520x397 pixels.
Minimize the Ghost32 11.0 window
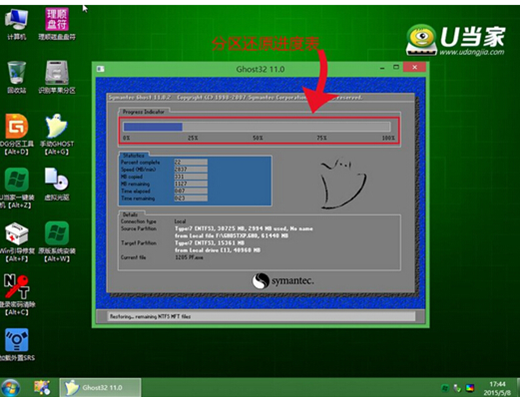click(382, 68)
